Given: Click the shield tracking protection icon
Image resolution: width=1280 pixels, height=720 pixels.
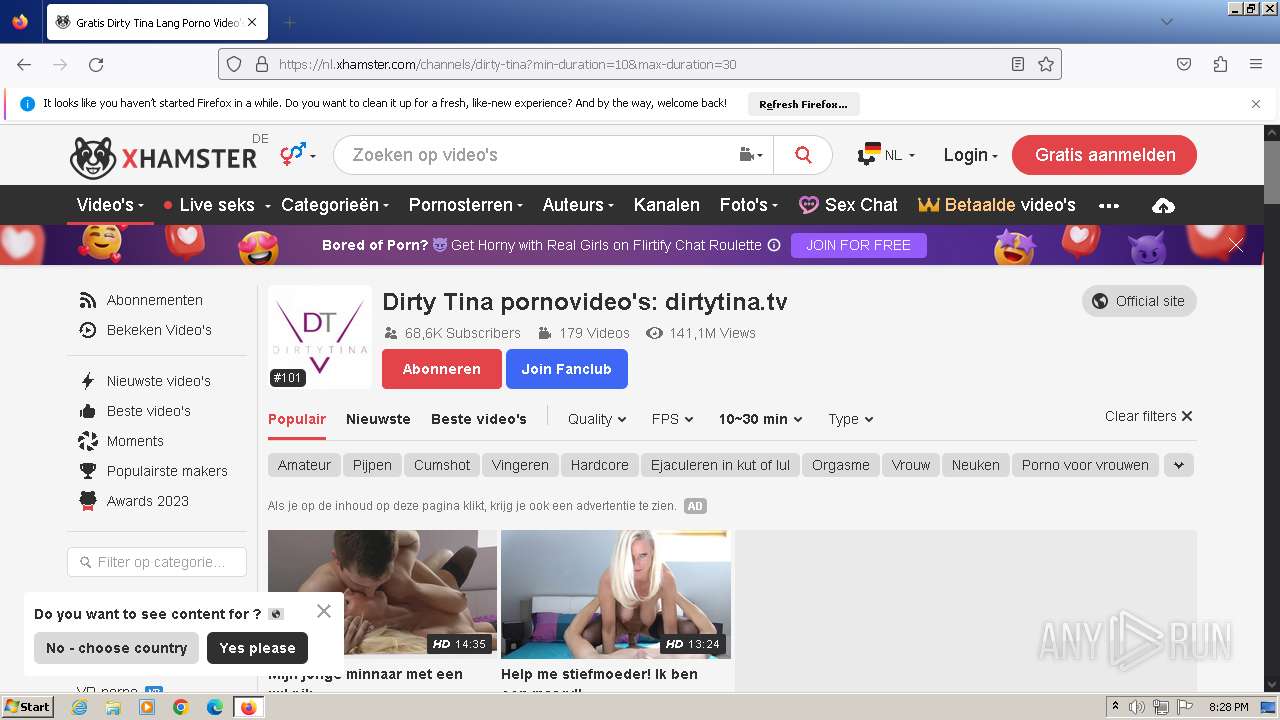Looking at the screenshot, I should click(234, 64).
